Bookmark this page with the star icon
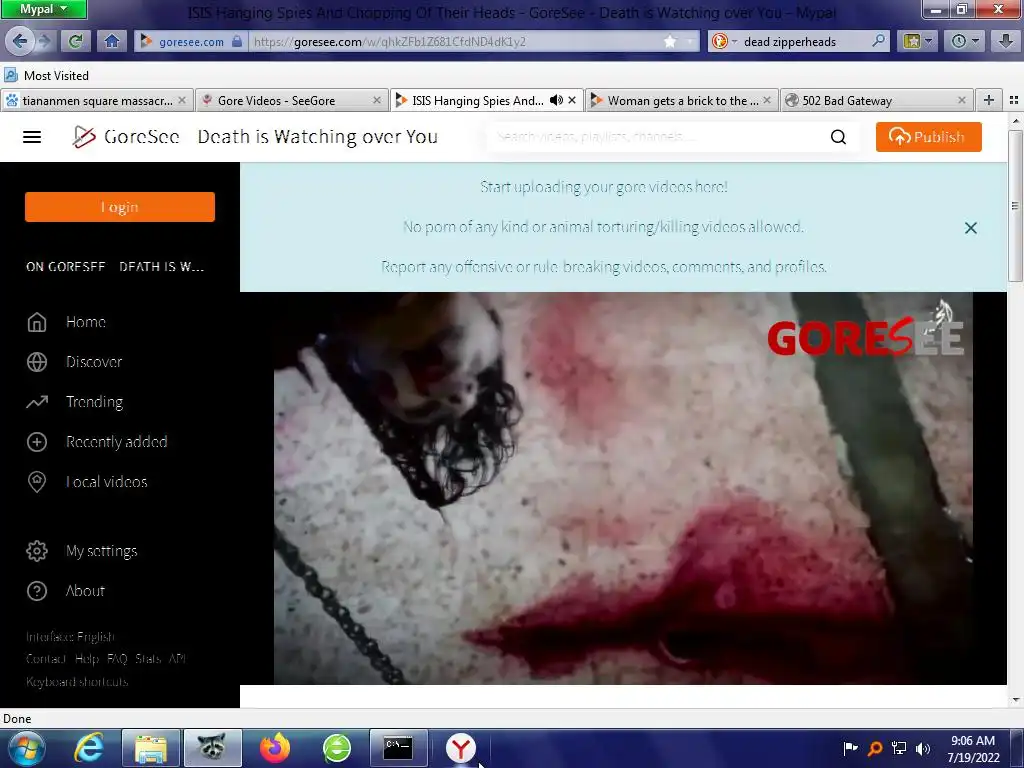Viewport: 1024px width, 768px height. pos(670,42)
